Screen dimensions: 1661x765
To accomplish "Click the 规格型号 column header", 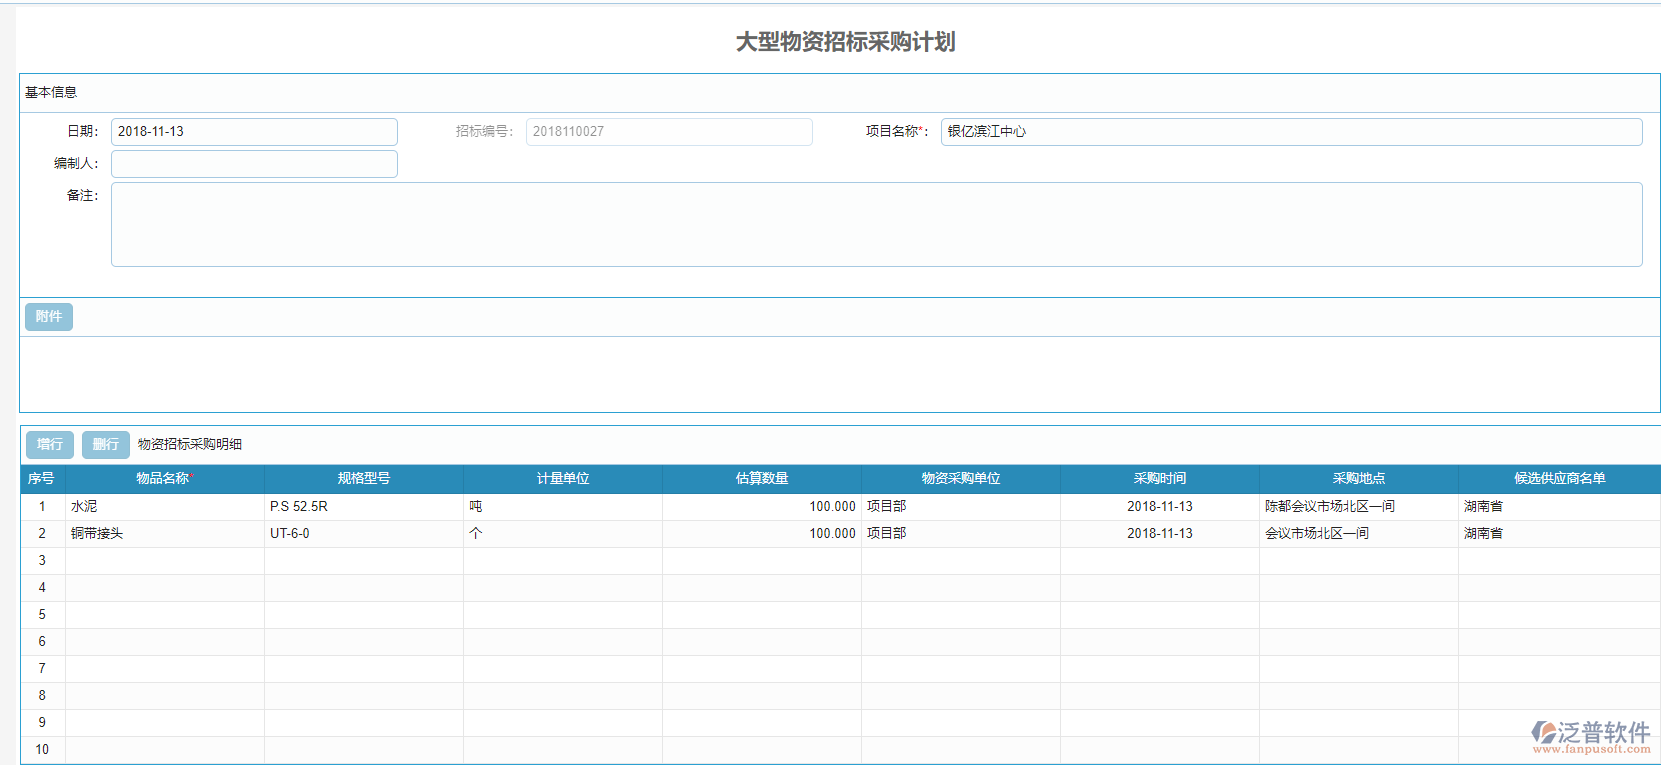I will click(x=363, y=479).
